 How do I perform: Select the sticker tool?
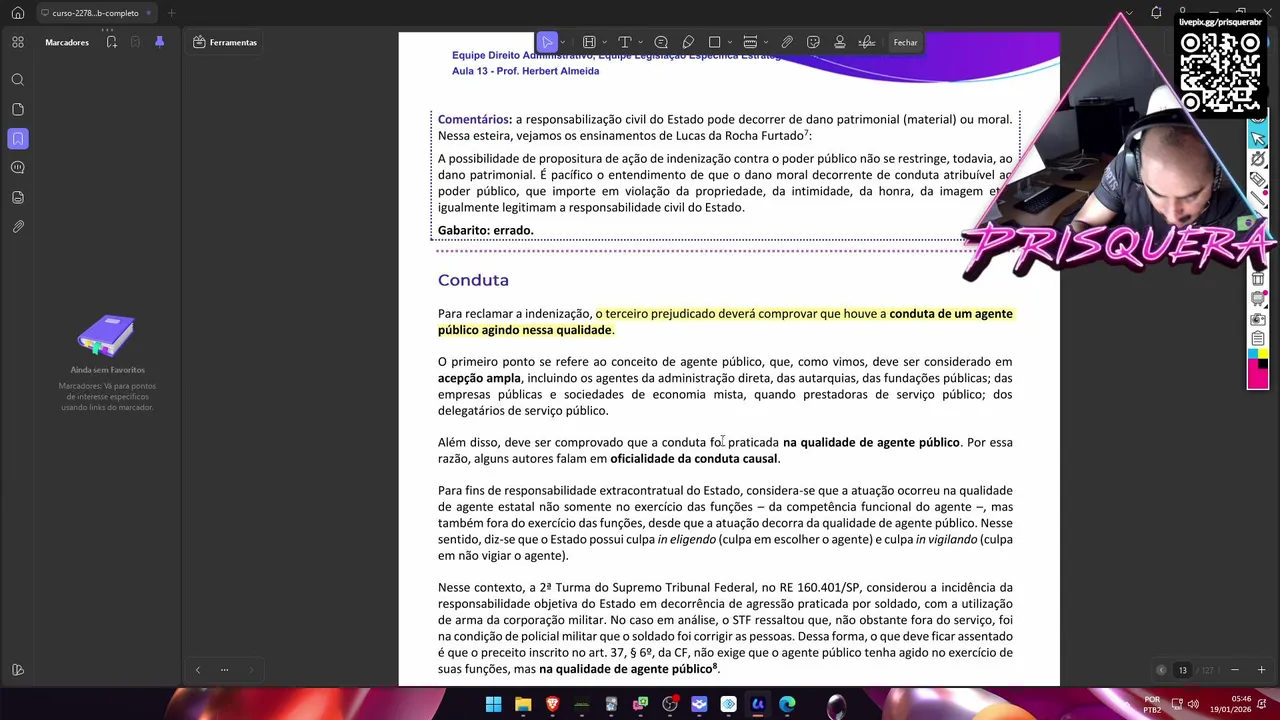[x=813, y=42]
